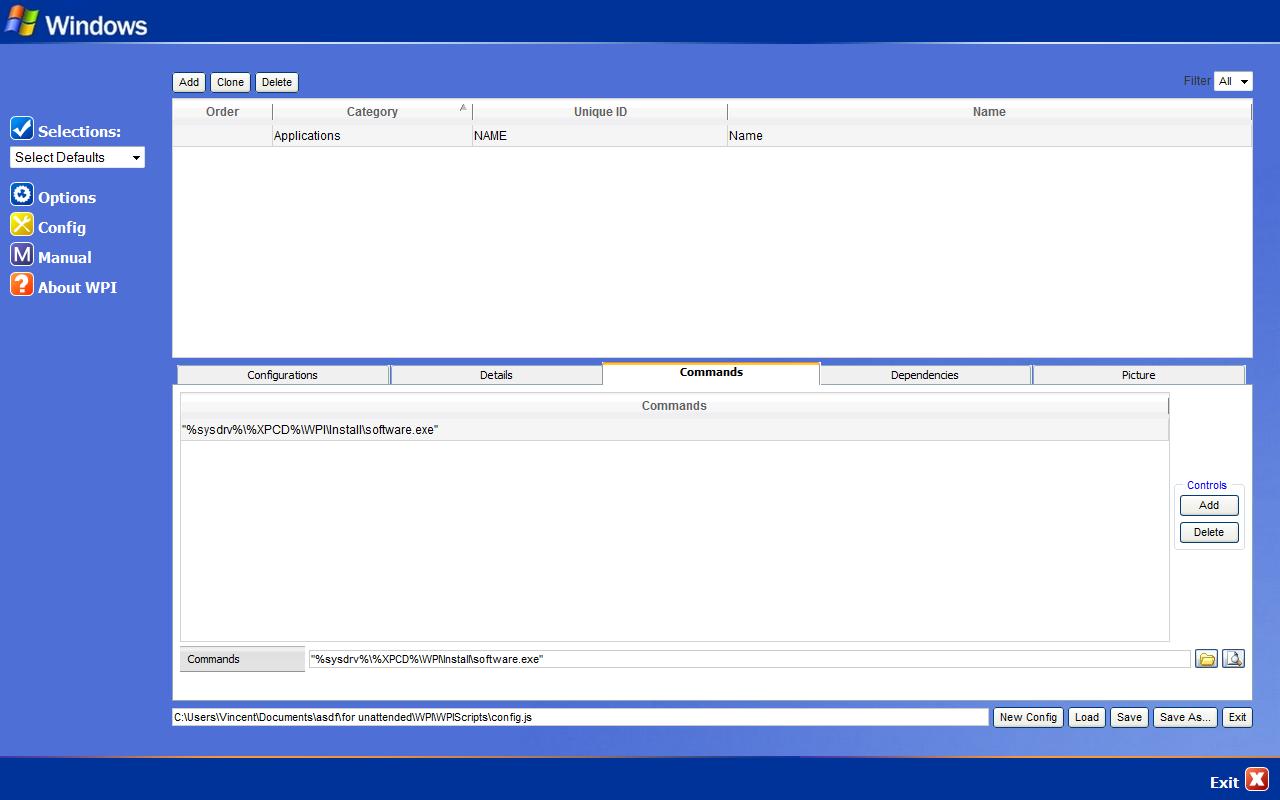
Task: Open the Select Defaults dropdown
Action: pos(77,157)
